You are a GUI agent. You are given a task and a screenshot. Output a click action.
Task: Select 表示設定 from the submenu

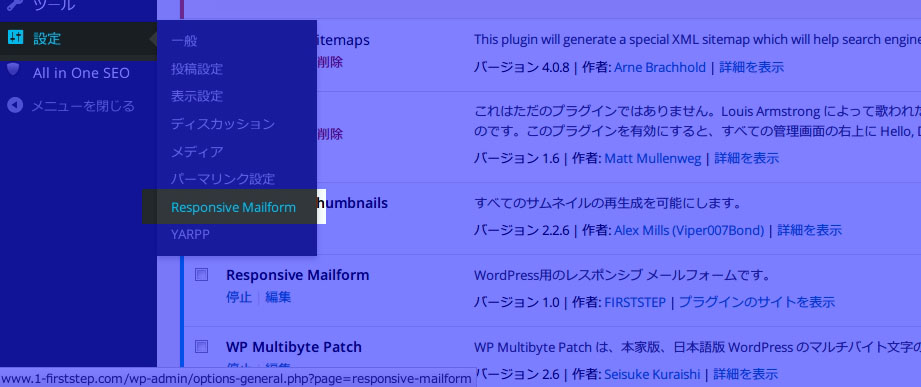197,96
